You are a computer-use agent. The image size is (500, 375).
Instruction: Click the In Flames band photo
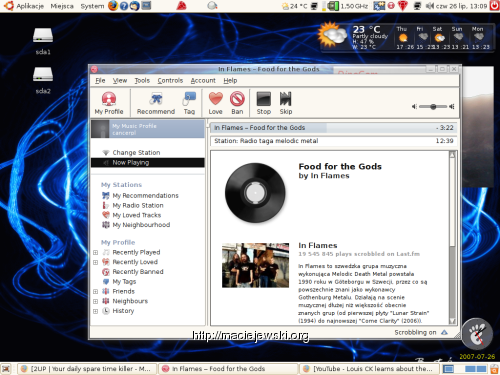coord(255,265)
